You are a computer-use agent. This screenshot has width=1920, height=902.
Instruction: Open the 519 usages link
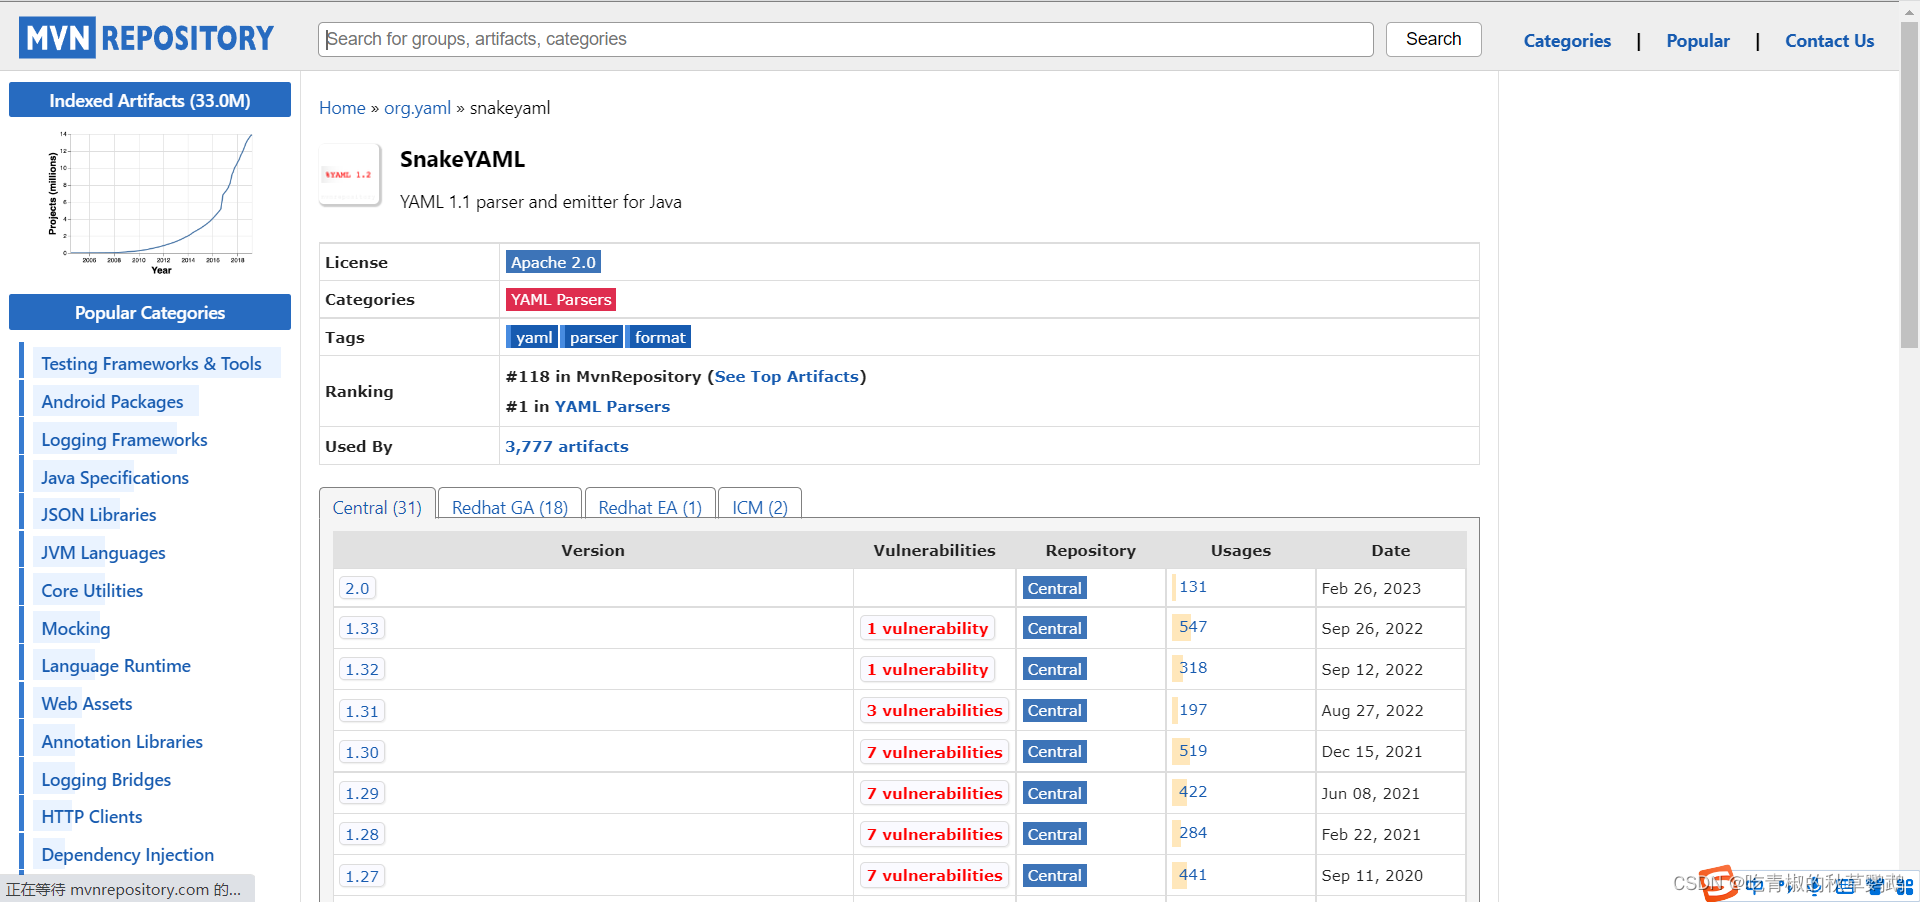[1192, 750]
